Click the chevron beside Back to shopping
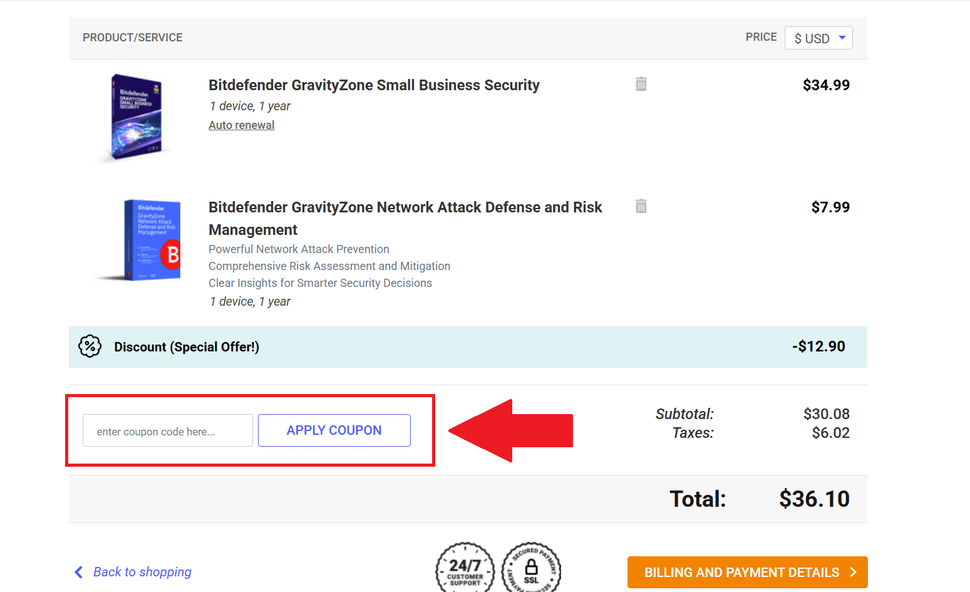 click(x=79, y=571)
